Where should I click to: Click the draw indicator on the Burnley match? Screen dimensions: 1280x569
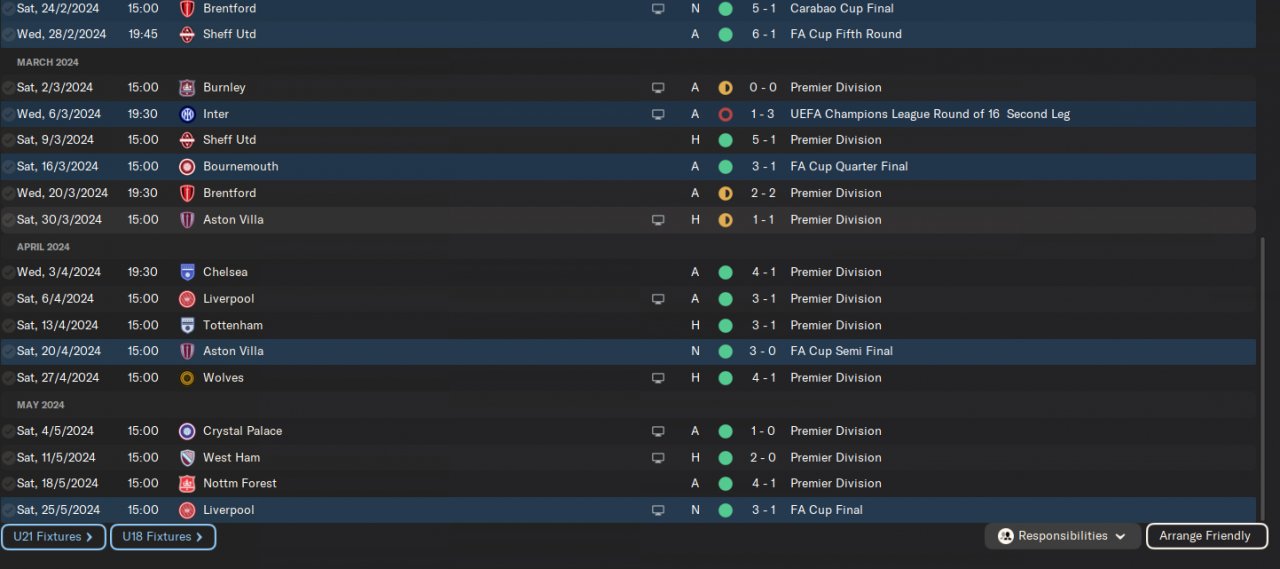pos(725,88)
